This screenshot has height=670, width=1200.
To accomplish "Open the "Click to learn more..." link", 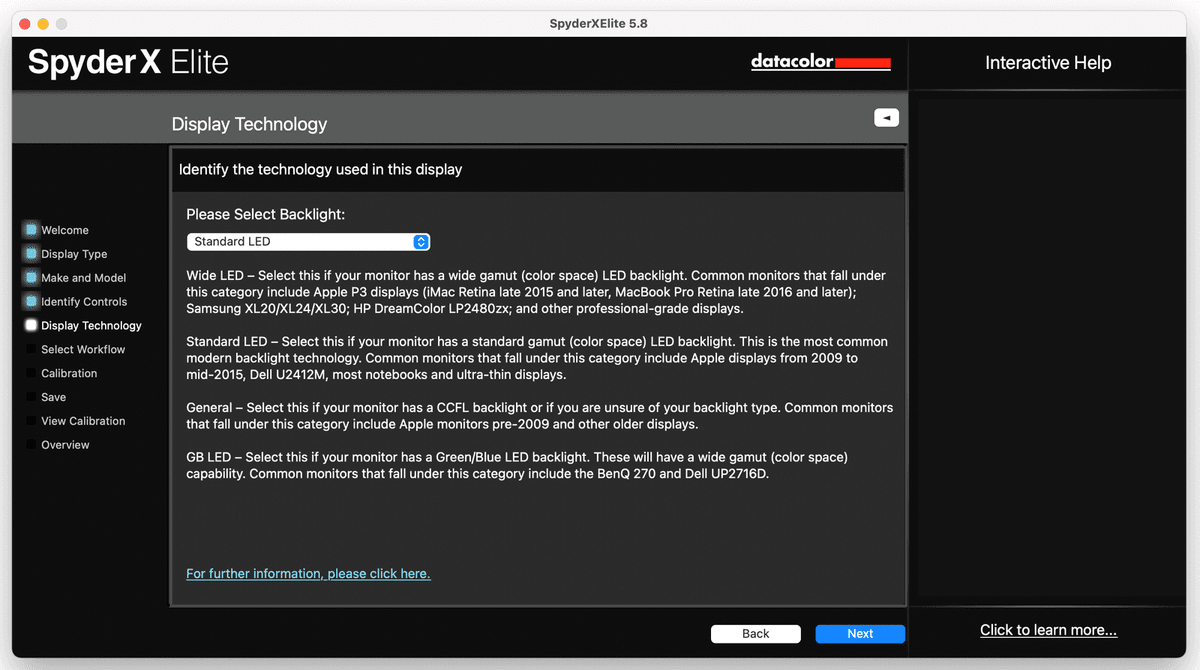I will click(x=1048, y=629).
